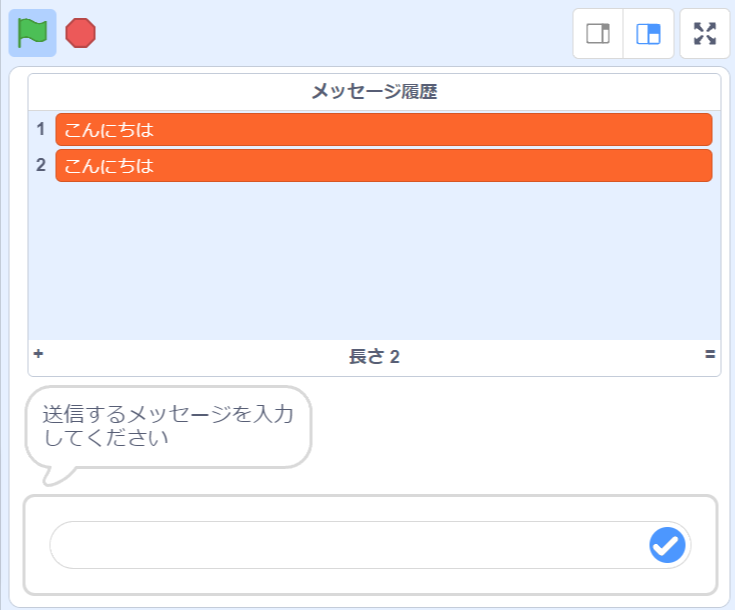Select second こんにちは list entry
This screenshot has width=735, height=610.
pyautogui.click(x=383, y=165)
